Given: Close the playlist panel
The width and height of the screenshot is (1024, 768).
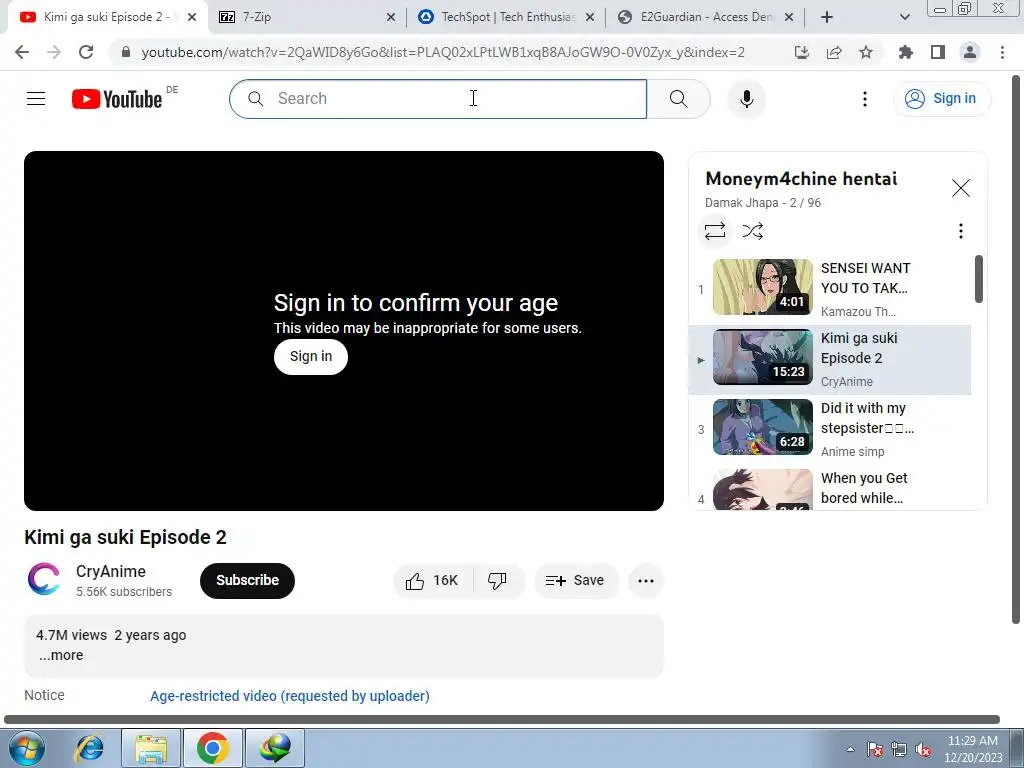Looking at the screenshot, I should pos(961,188).
